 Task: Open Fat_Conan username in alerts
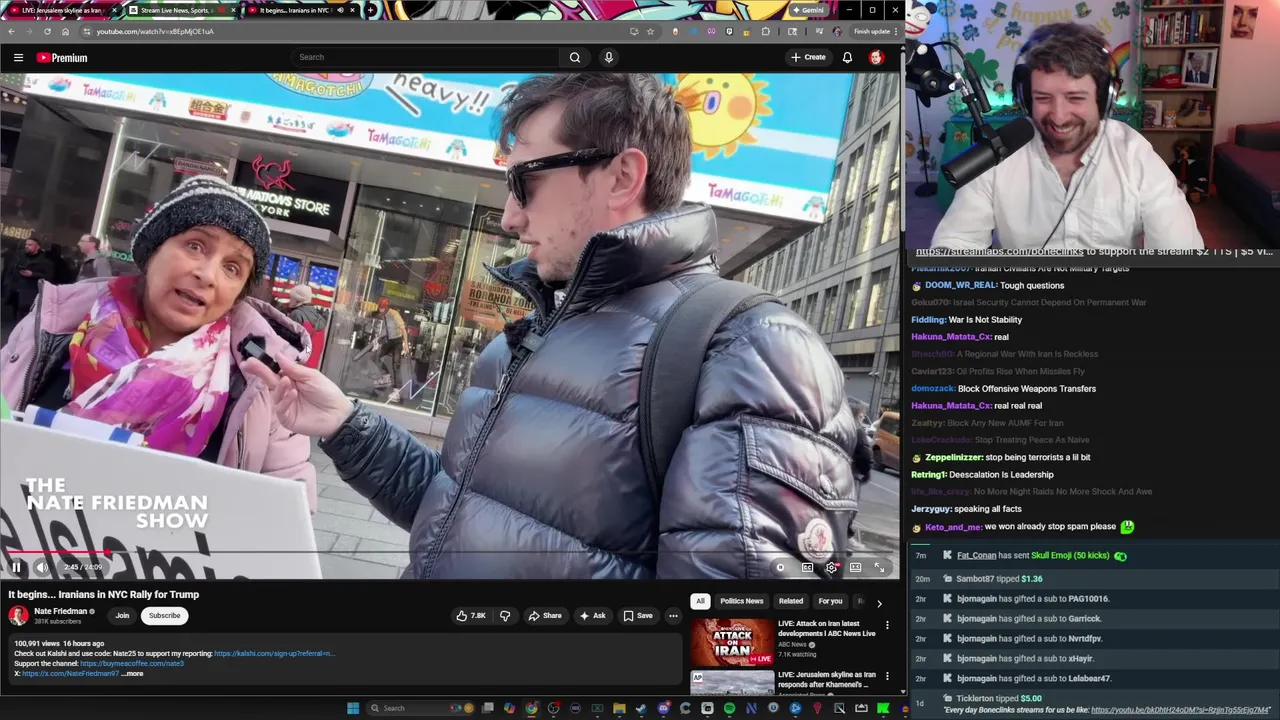coord(977,555)
